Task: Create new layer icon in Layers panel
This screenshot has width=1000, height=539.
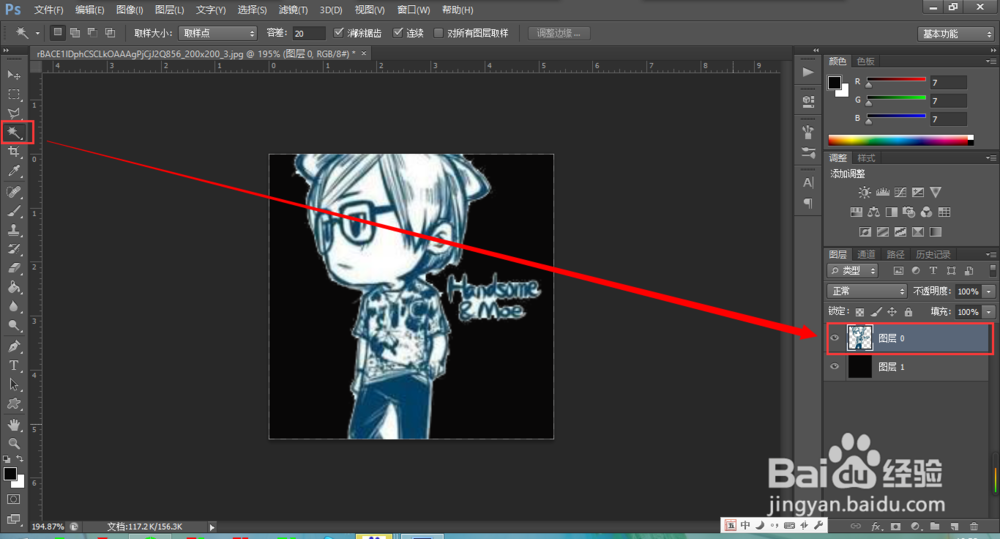Action: click(x=955, y=526)
